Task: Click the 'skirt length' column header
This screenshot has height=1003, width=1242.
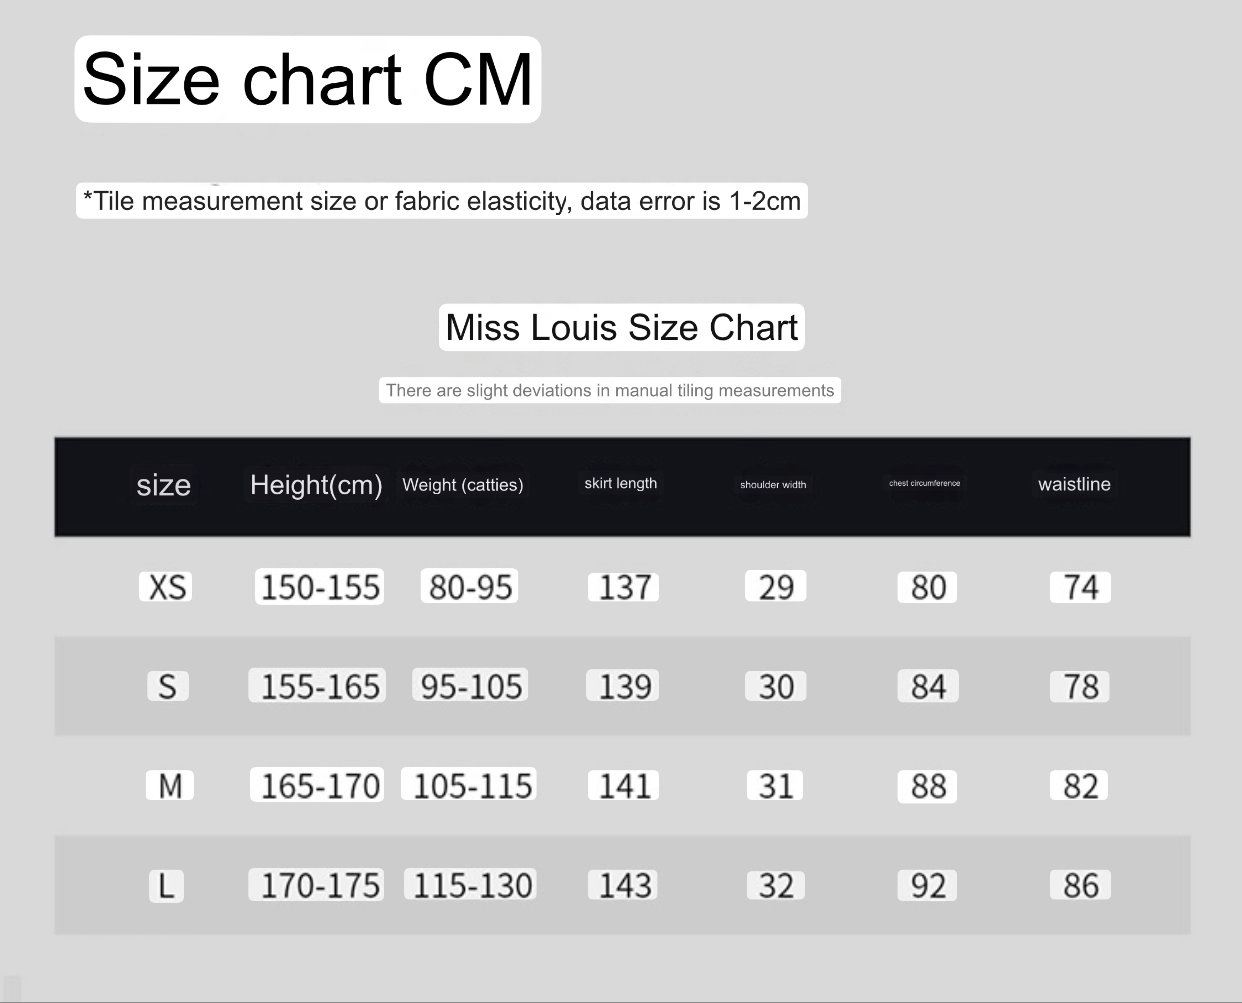Action: coord(620,483)
